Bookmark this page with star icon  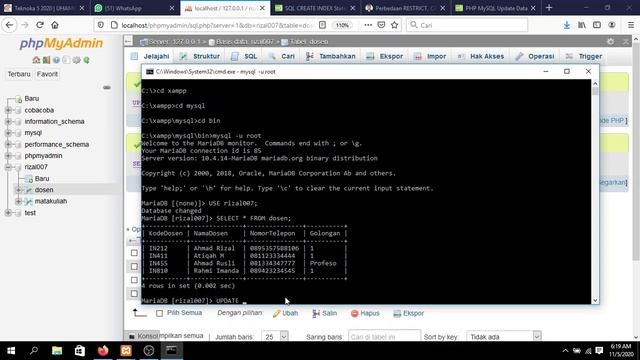(394, 25)
